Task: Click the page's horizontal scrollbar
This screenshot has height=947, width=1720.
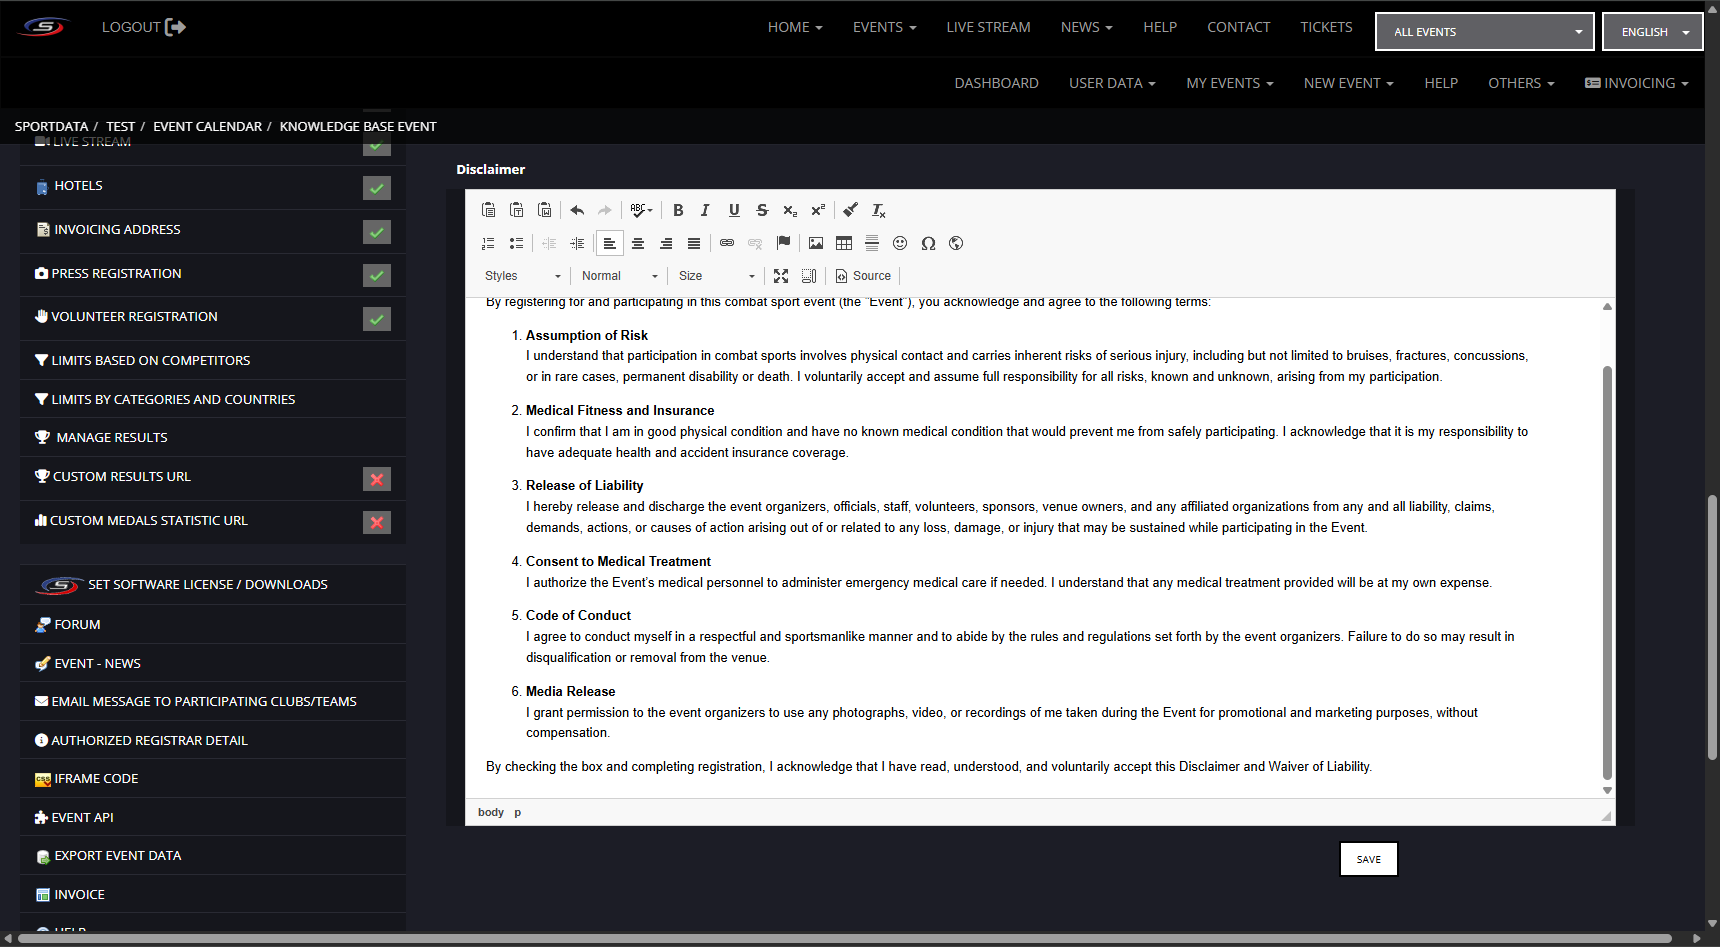Action: 845,938
